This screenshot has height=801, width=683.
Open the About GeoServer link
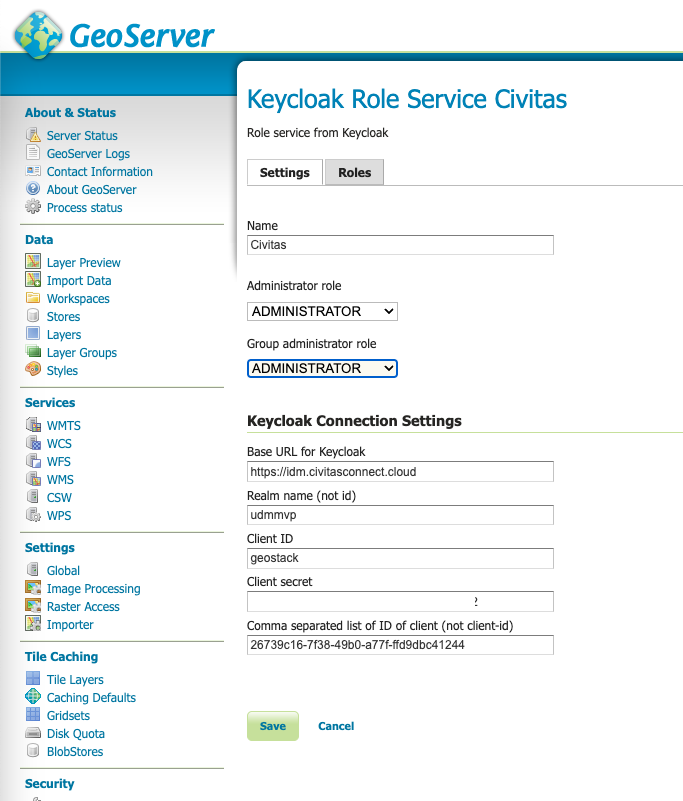point(91,190)
